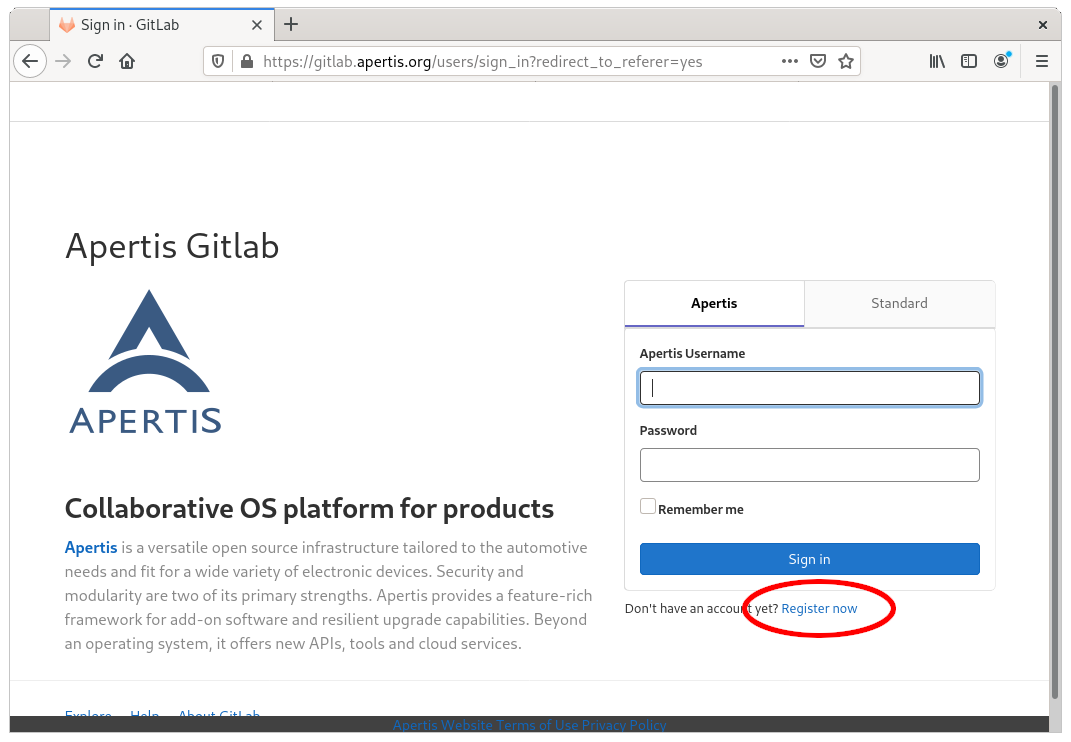Open the browser home page
The width and height of the screenshot is (1071, 742).
click(127, 61)
